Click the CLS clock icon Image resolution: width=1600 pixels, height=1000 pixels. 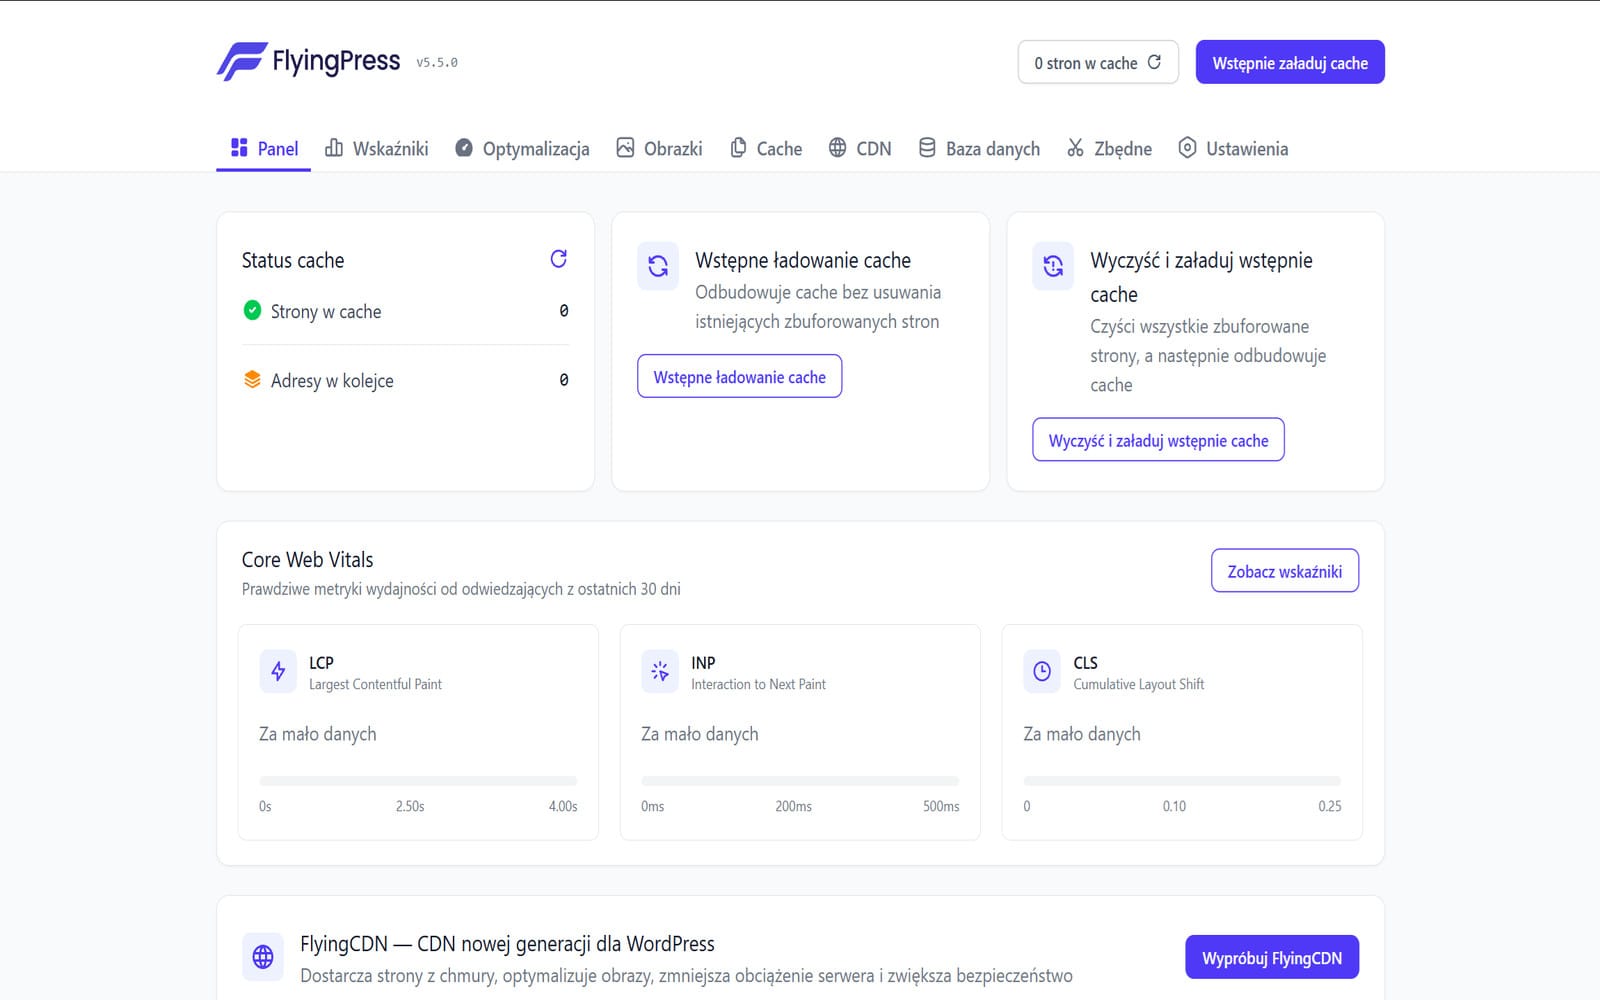(1042, 672)
